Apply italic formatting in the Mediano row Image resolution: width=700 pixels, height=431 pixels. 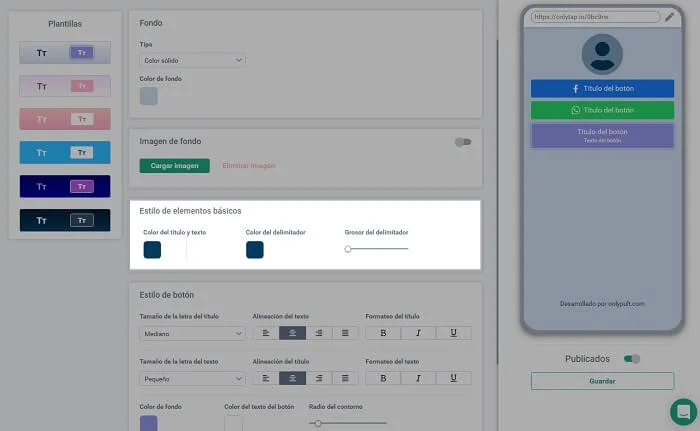pos(418,333)
